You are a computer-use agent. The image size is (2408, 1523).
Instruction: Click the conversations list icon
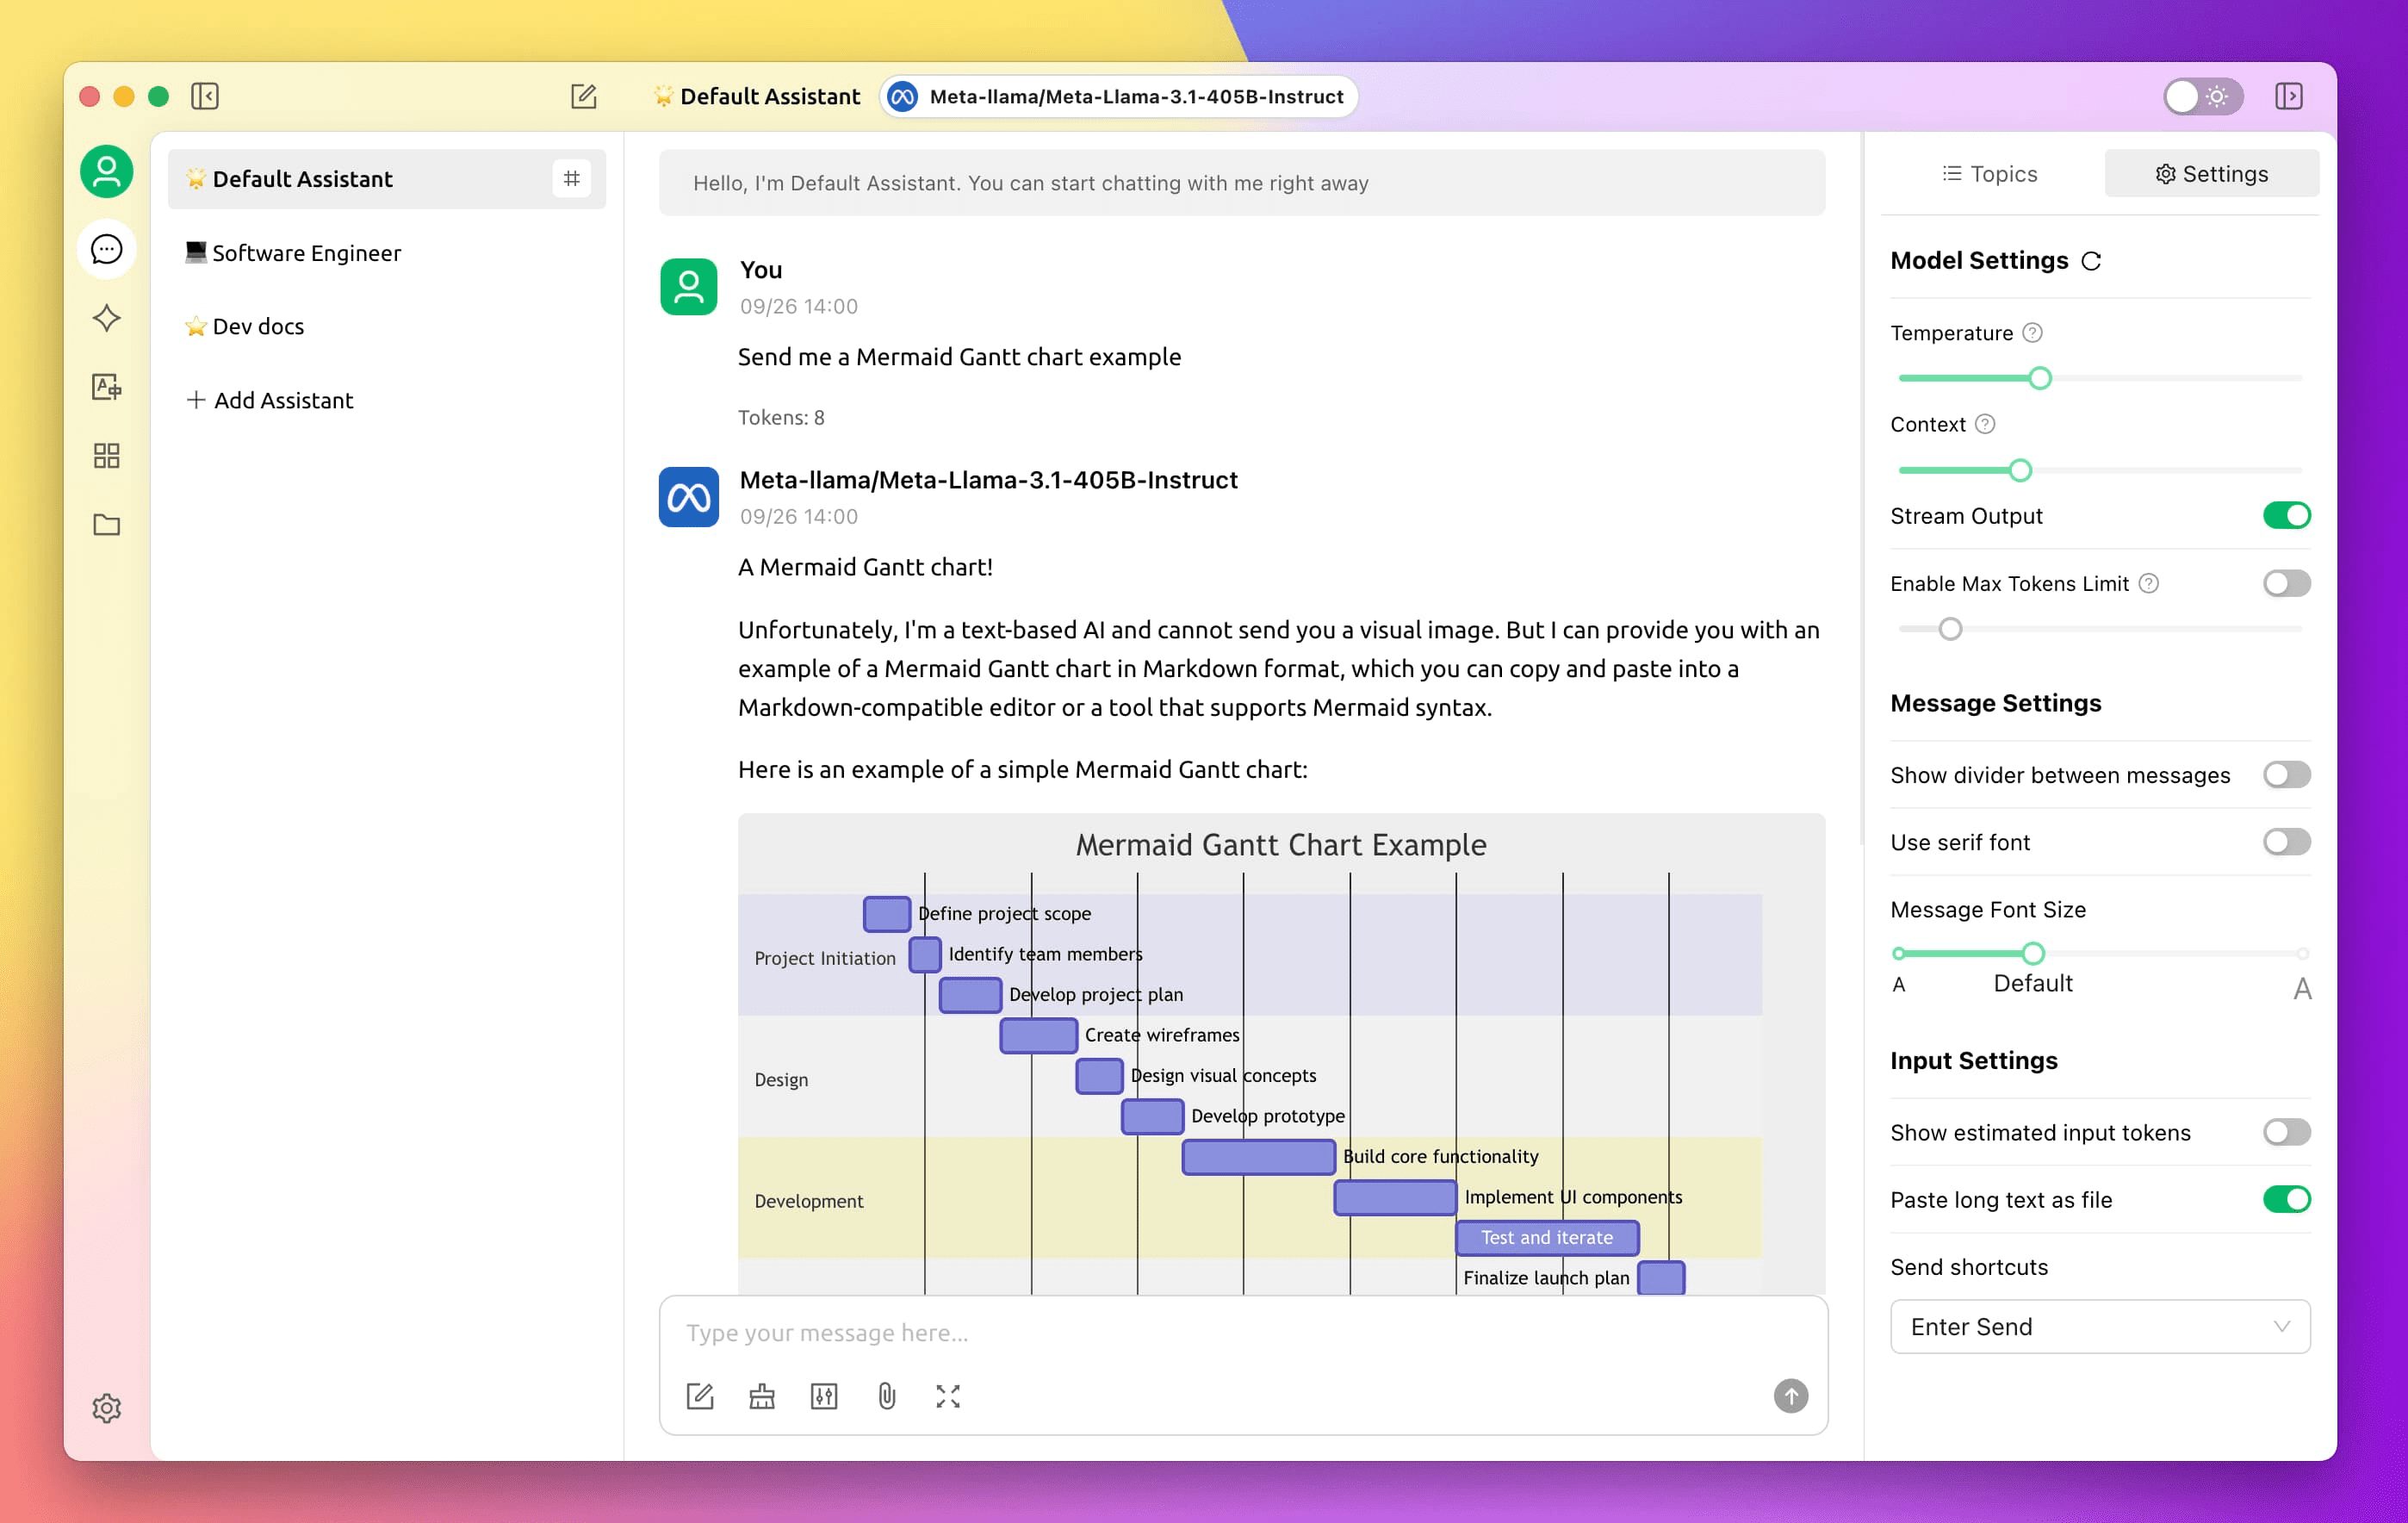coord(105,249)
